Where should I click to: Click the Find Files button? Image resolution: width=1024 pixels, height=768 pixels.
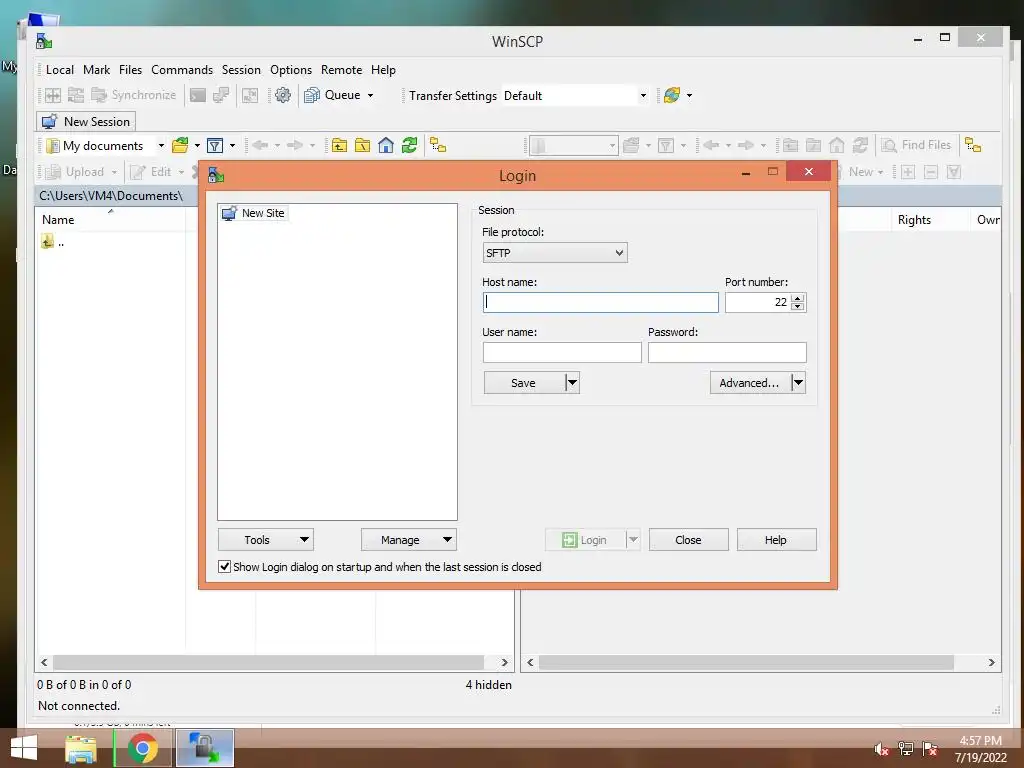(916, 145)
